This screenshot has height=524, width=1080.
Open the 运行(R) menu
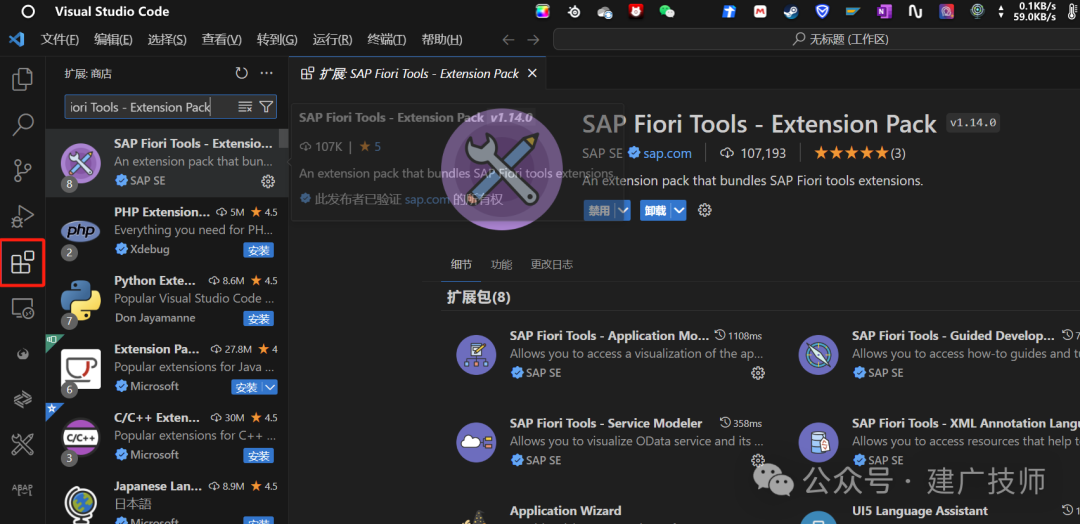(332, 39)
